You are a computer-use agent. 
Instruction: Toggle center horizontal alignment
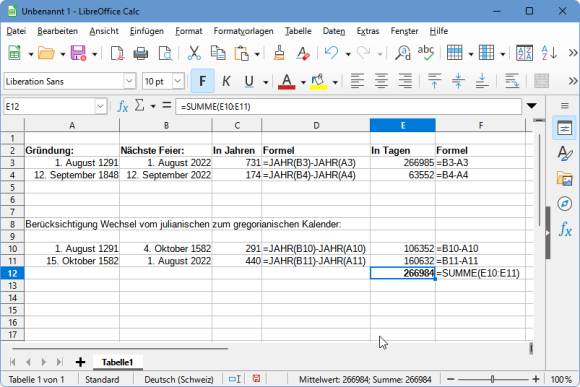point(381,81)
